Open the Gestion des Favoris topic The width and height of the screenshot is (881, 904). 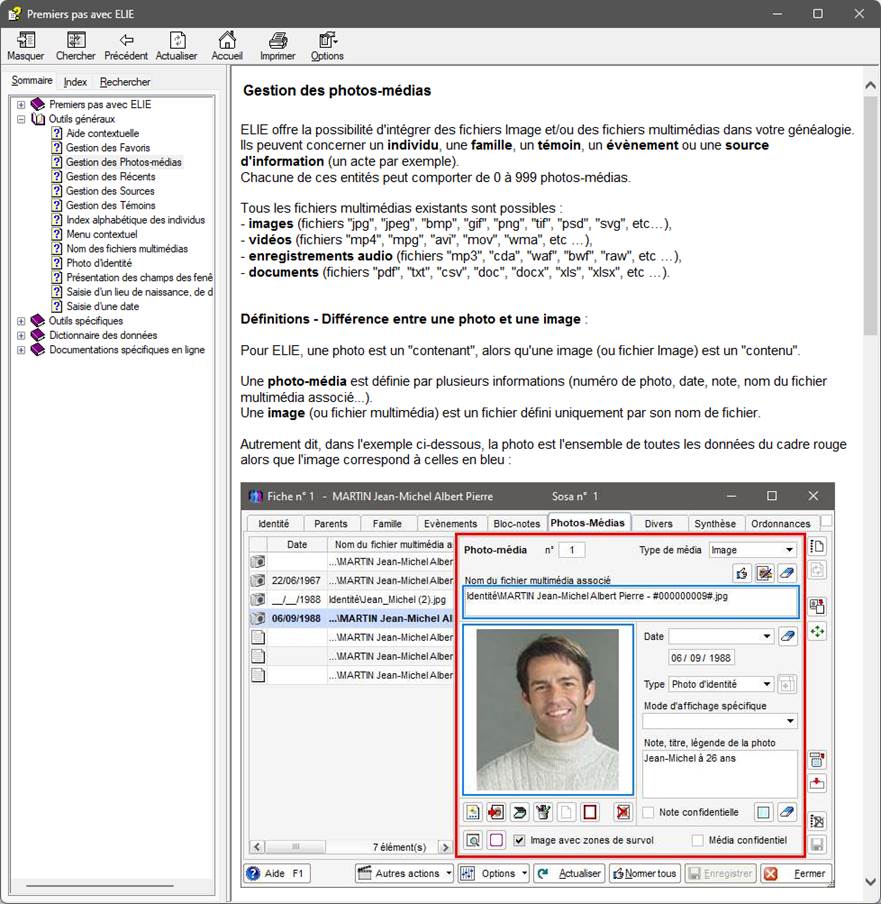pos(108,148)
